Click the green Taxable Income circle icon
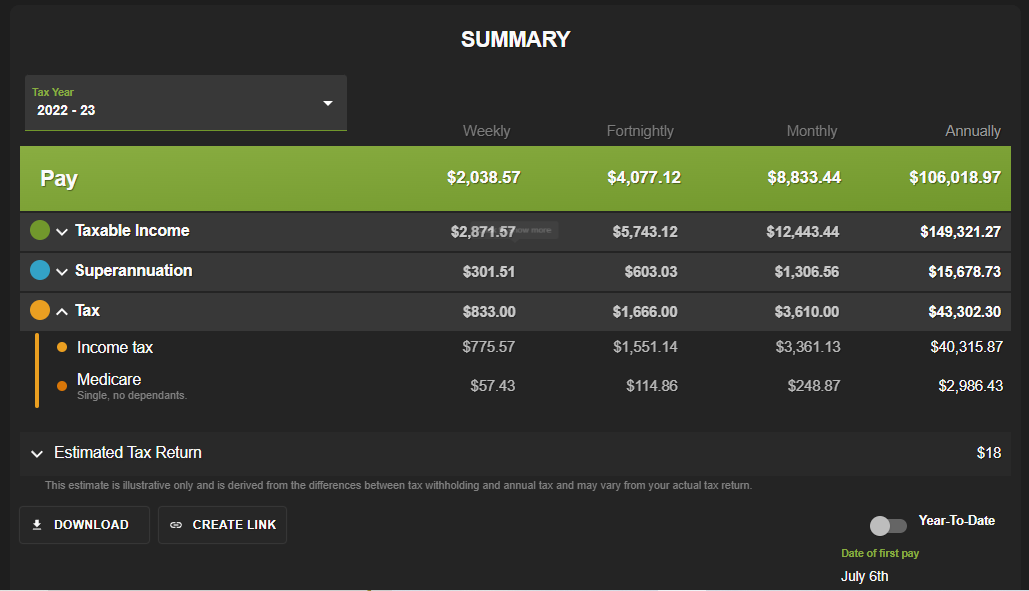Viewport: 1029px width, 591px height. 40,230
